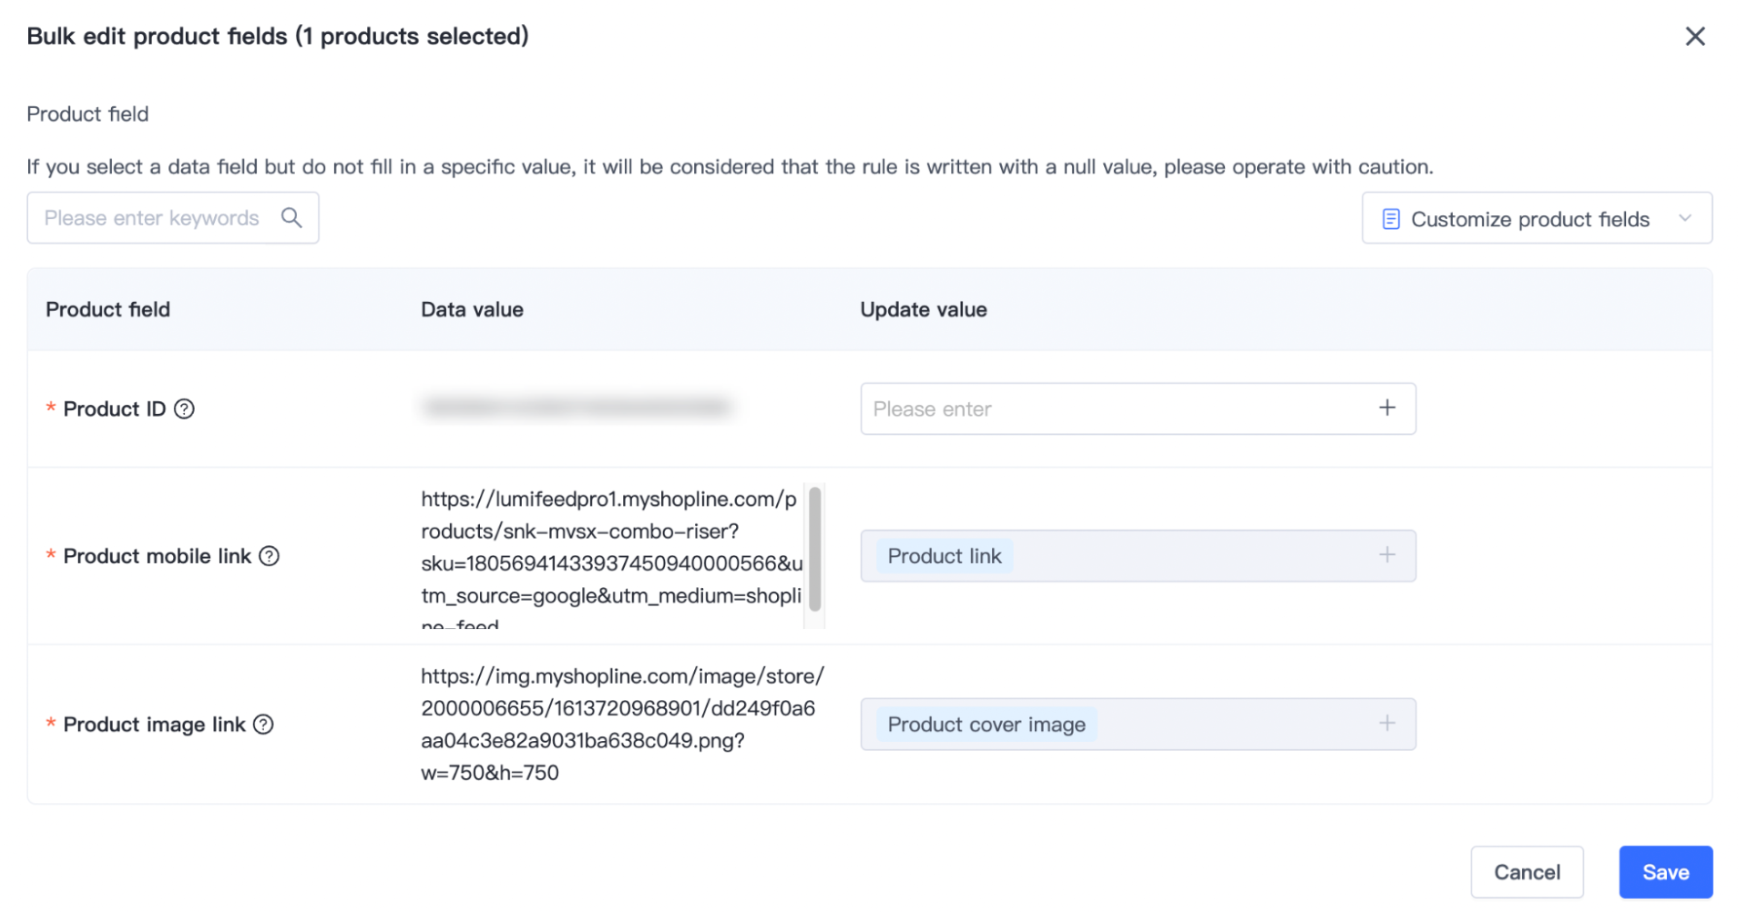Cancel the bulk edit dialog
The width and height of the screenshot is (1739, 912).
[x=1526, y=872]
